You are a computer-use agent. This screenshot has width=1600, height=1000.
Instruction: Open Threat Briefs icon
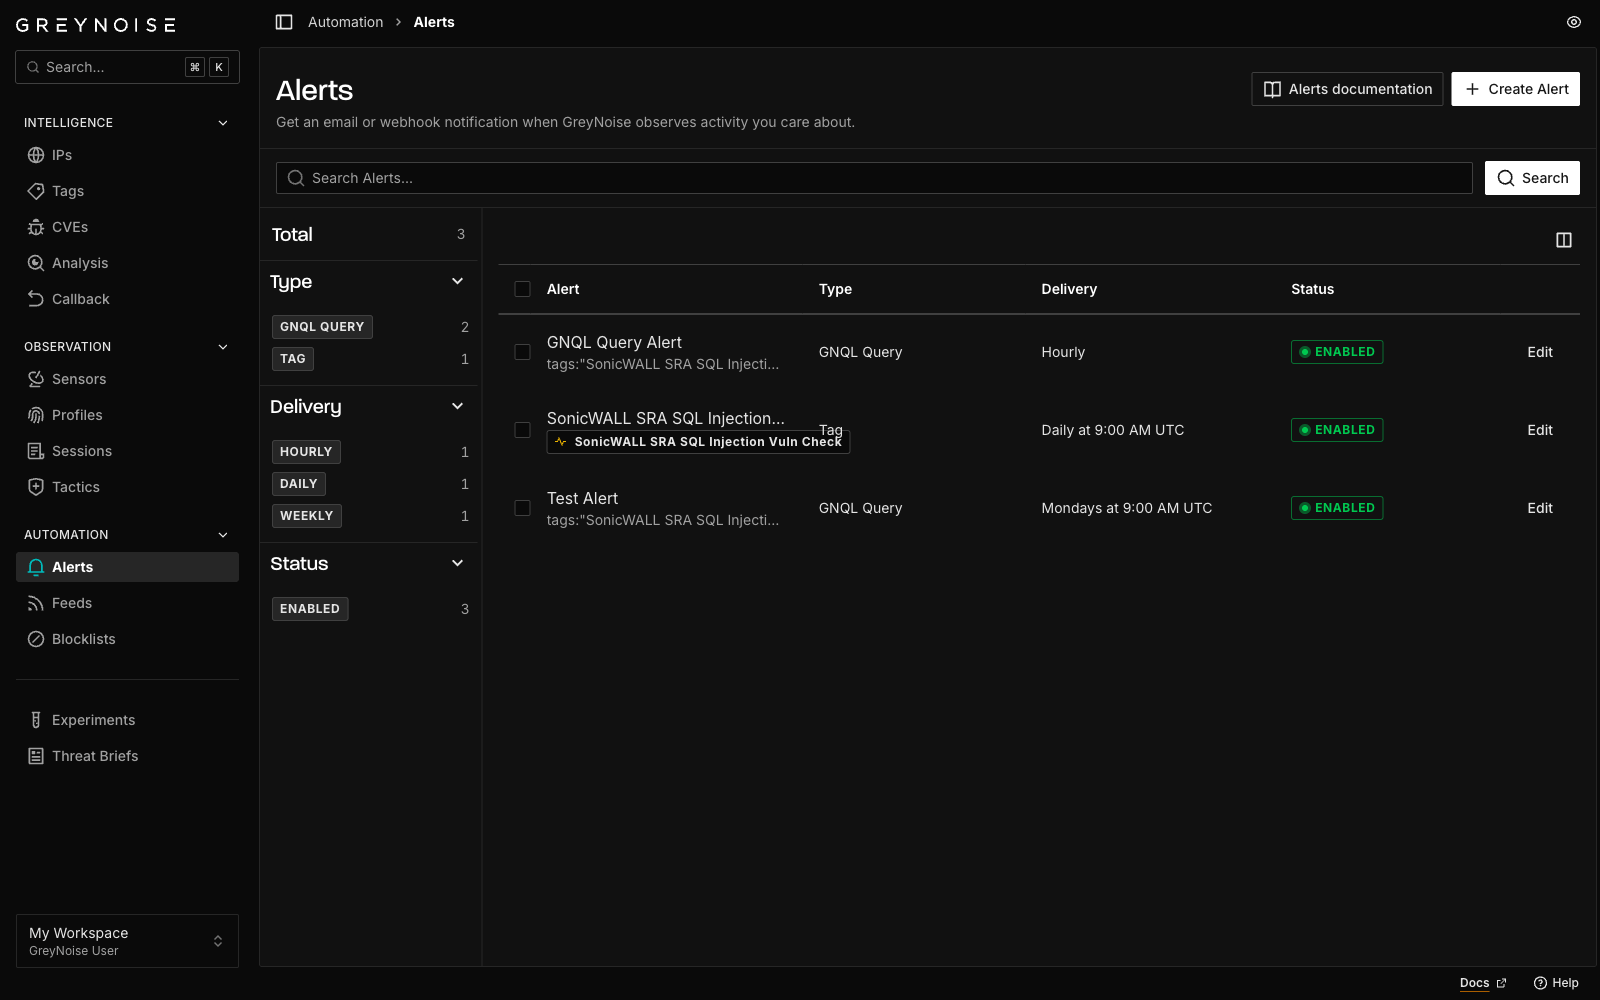pyautogui.click(x=36, y=756)
